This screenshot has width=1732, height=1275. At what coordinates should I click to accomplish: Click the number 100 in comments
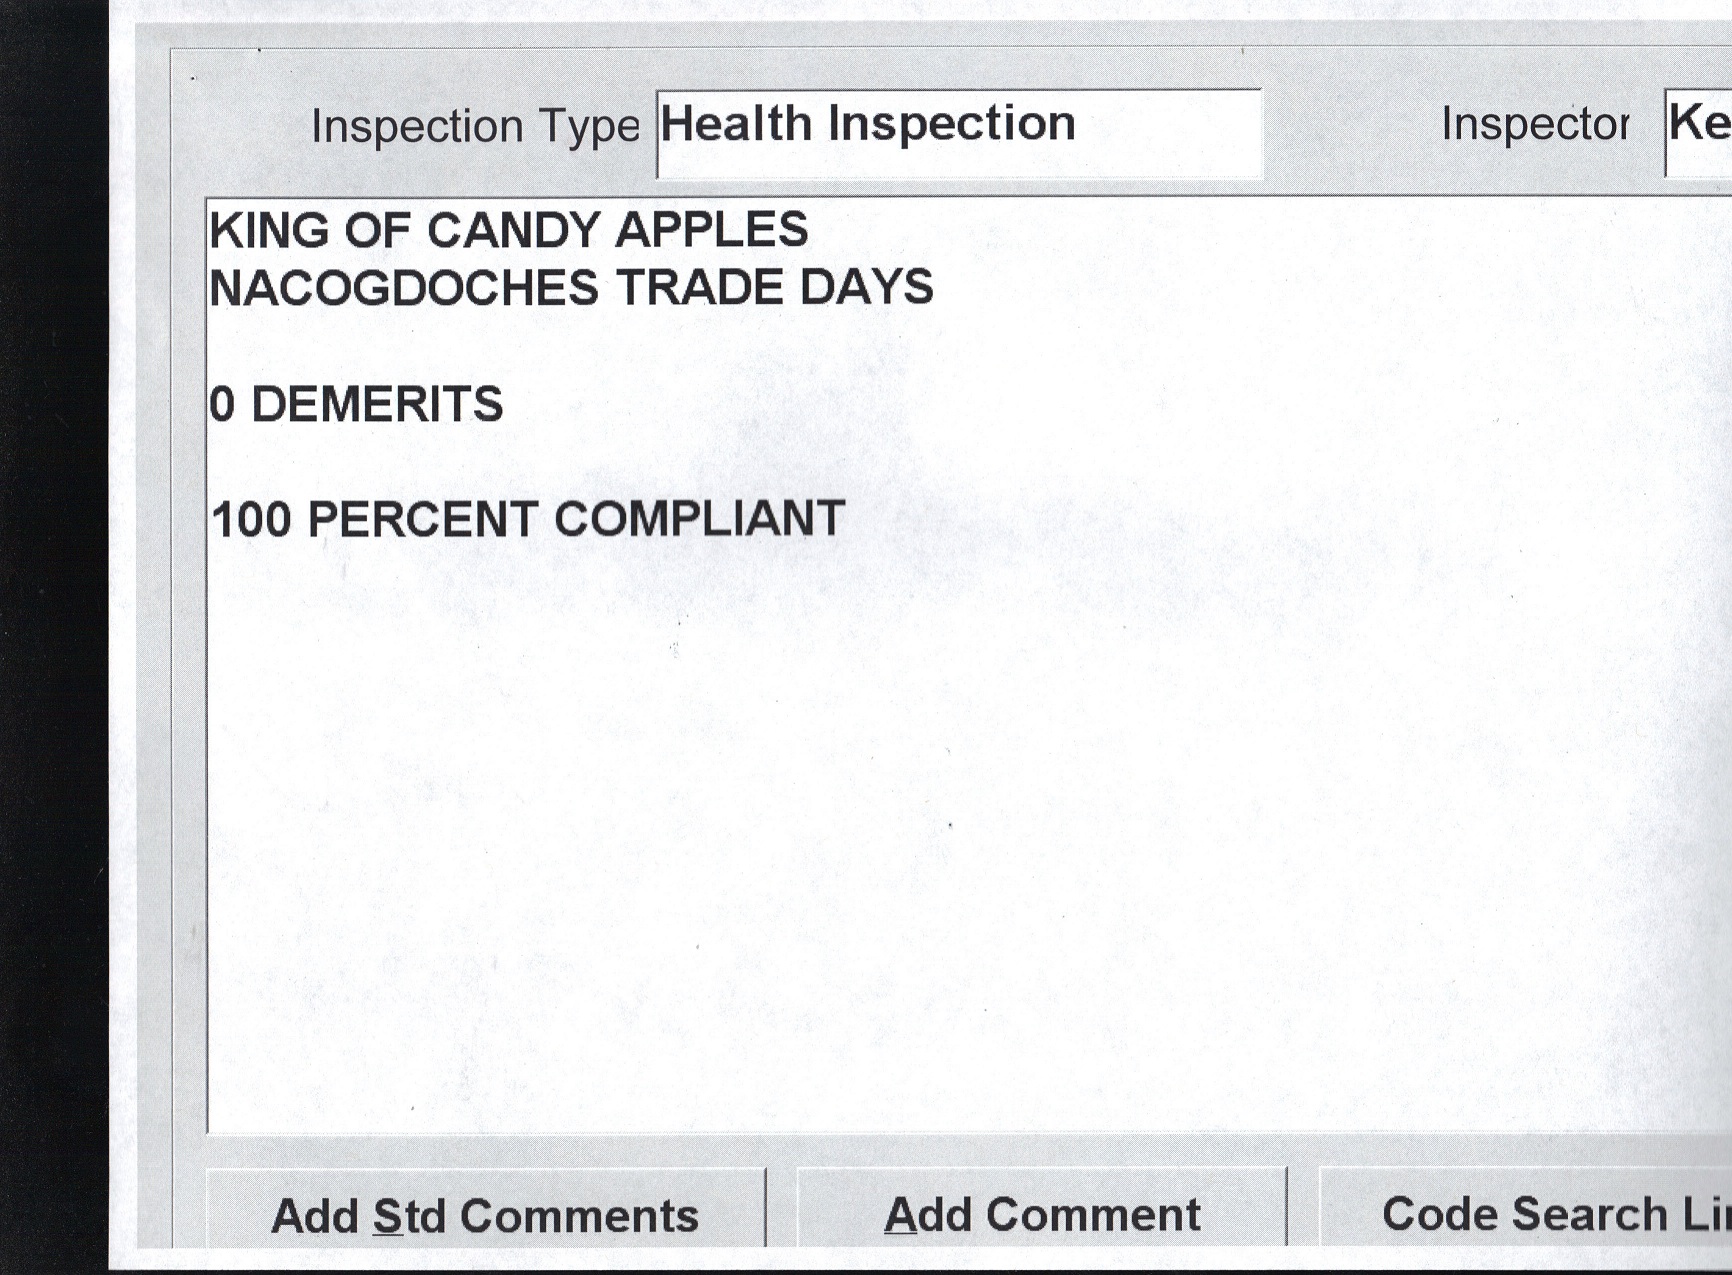pos(251,520)
